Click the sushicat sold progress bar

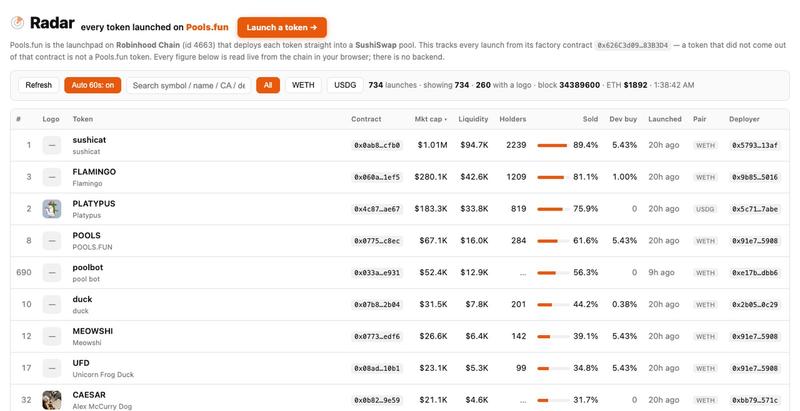(553, 145)
